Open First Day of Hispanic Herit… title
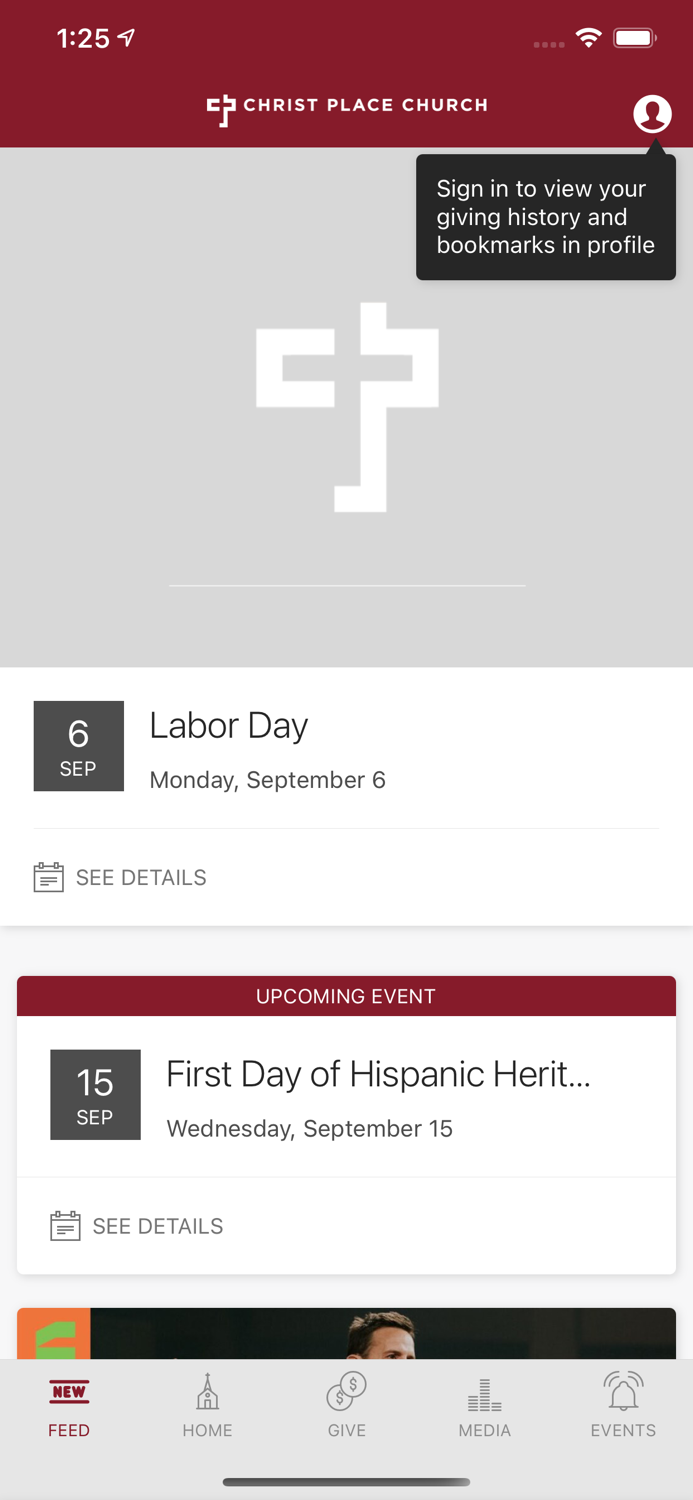The image size is (693, 1500). click(x=378, y=1075)
